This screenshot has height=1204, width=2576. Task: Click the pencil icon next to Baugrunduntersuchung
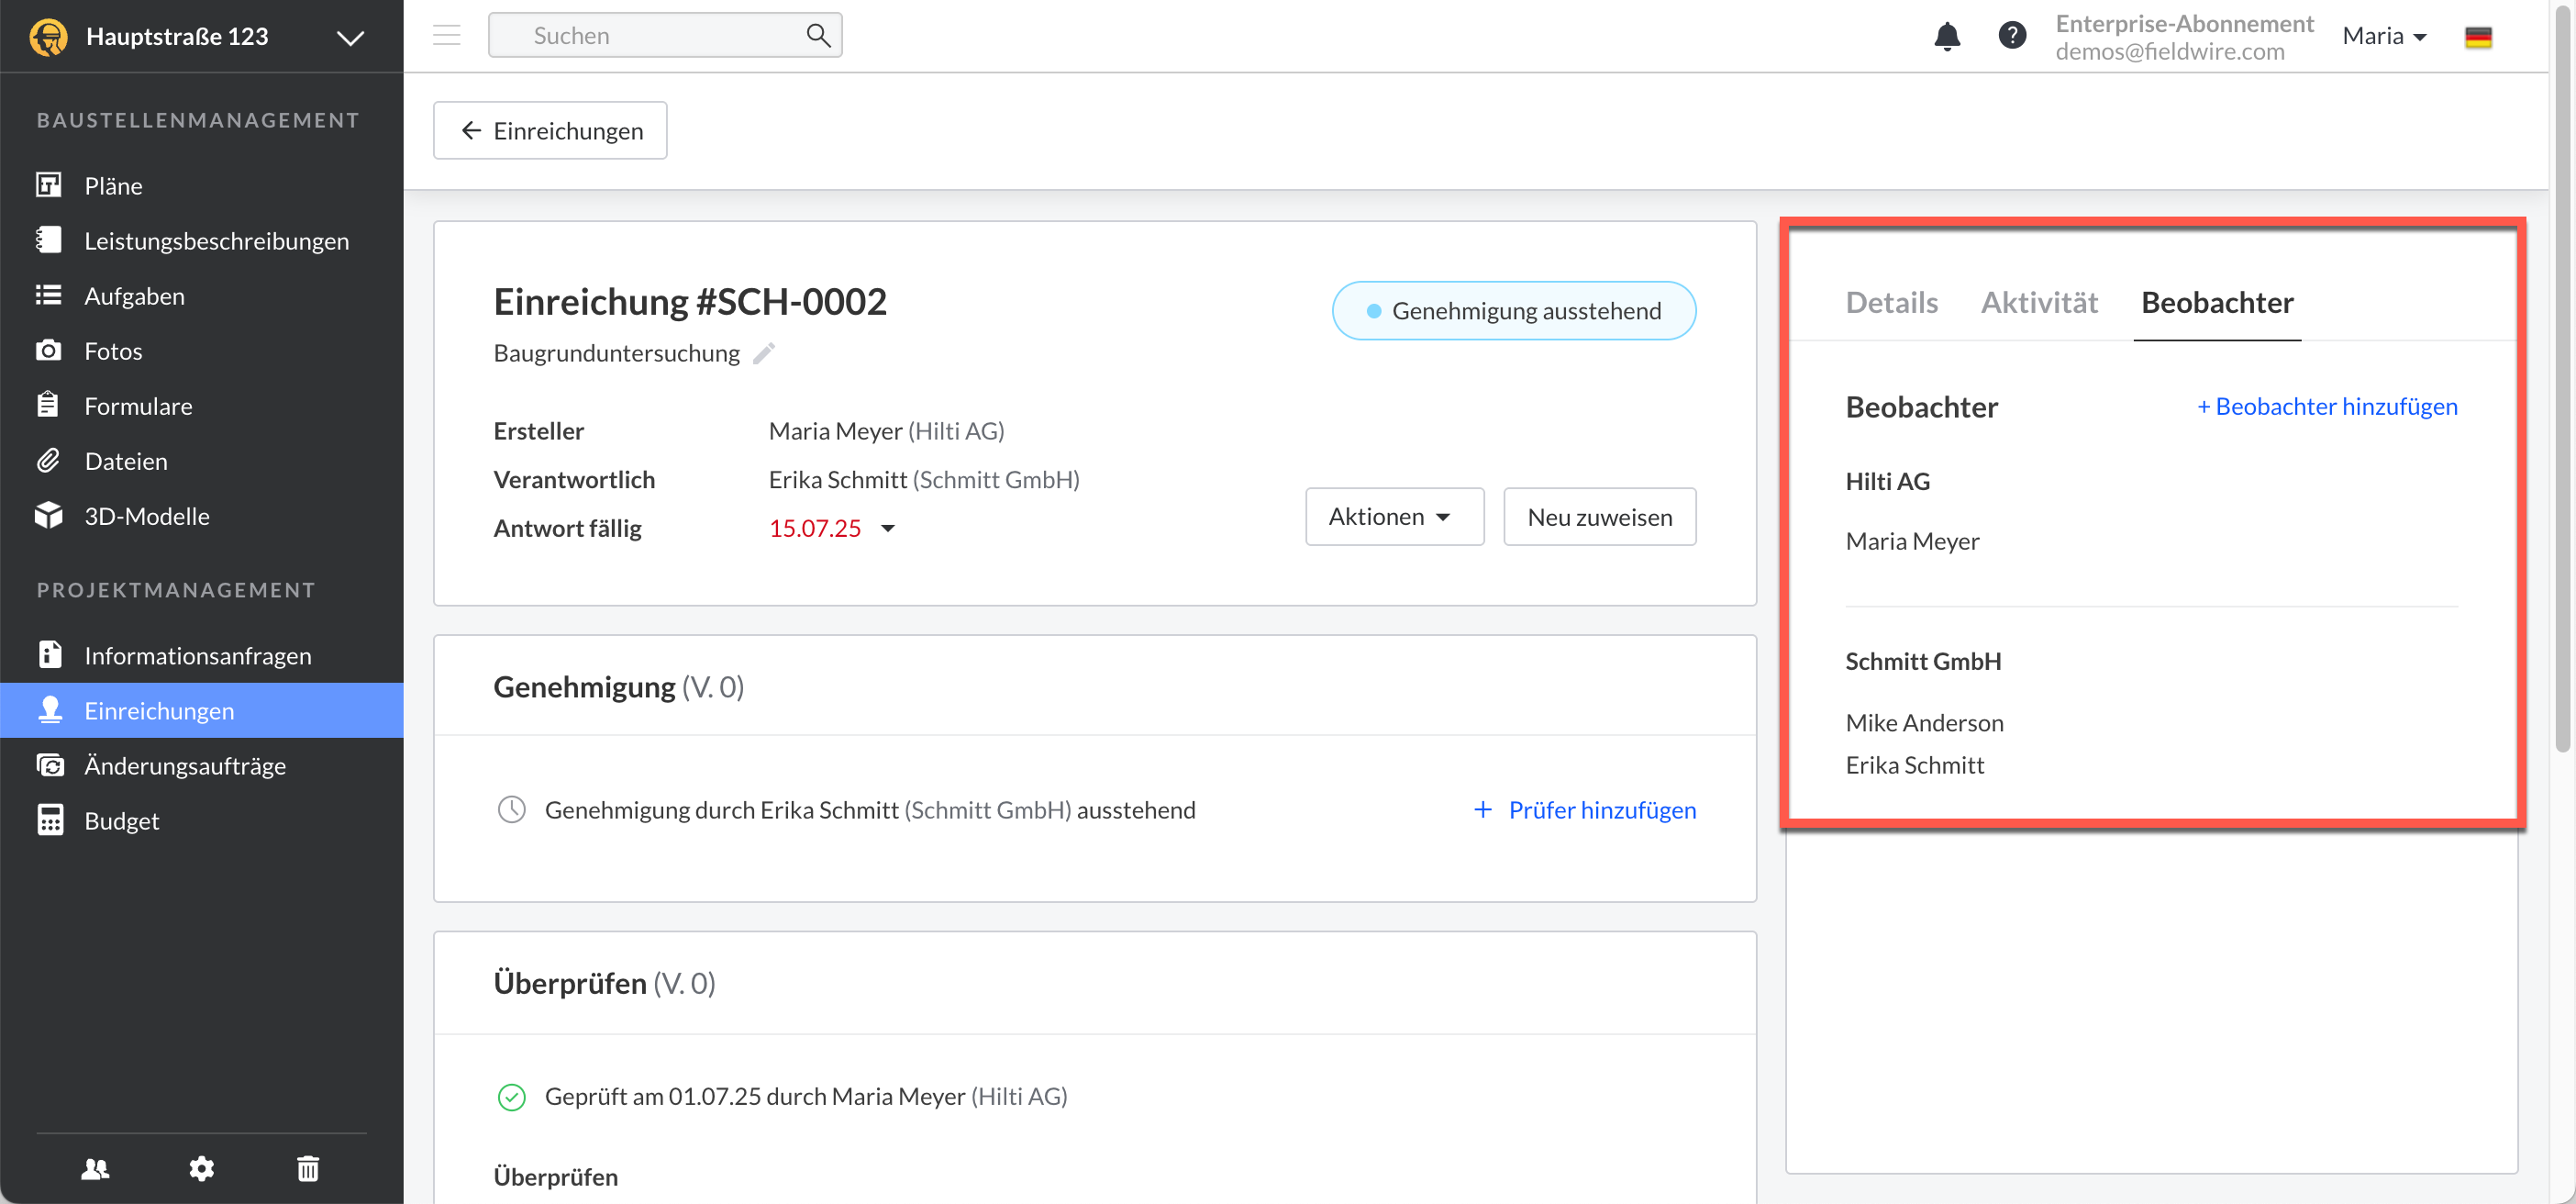[764, 353]
